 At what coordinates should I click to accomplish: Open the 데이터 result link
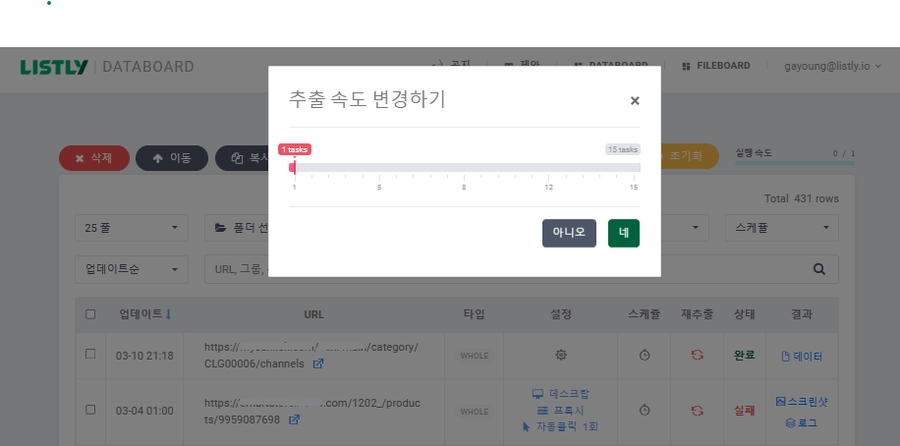click(802, 356)
